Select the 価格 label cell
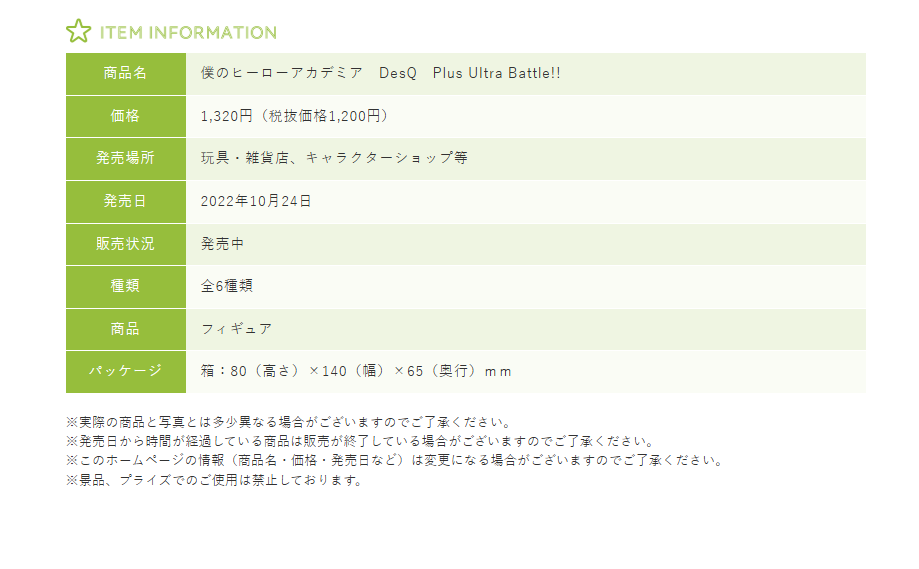This screenshot has width=919, height=569. coord(125,116)
